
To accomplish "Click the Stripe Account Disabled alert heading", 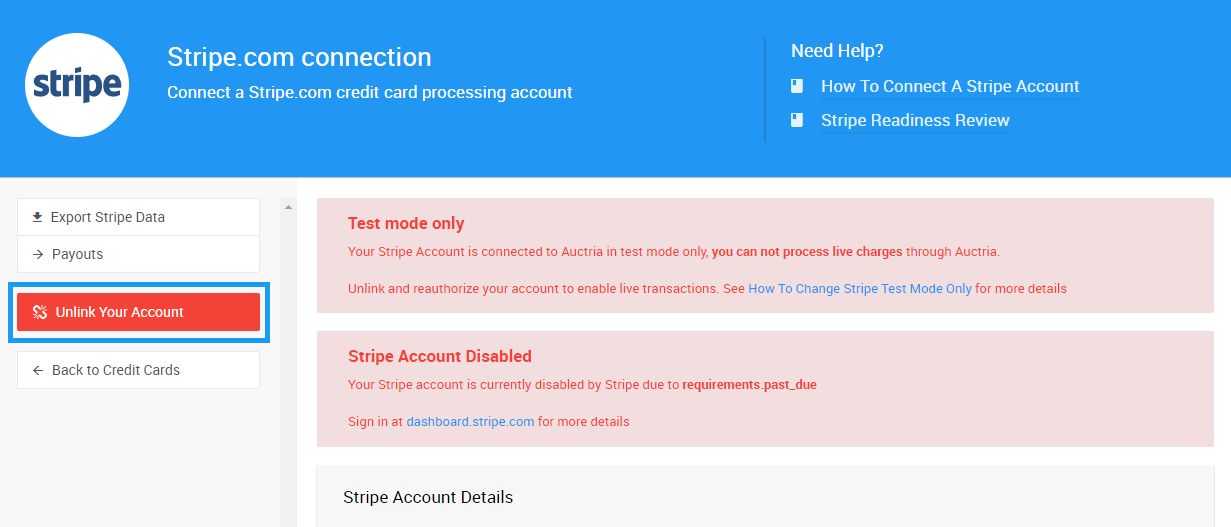I will pos(440,356).
